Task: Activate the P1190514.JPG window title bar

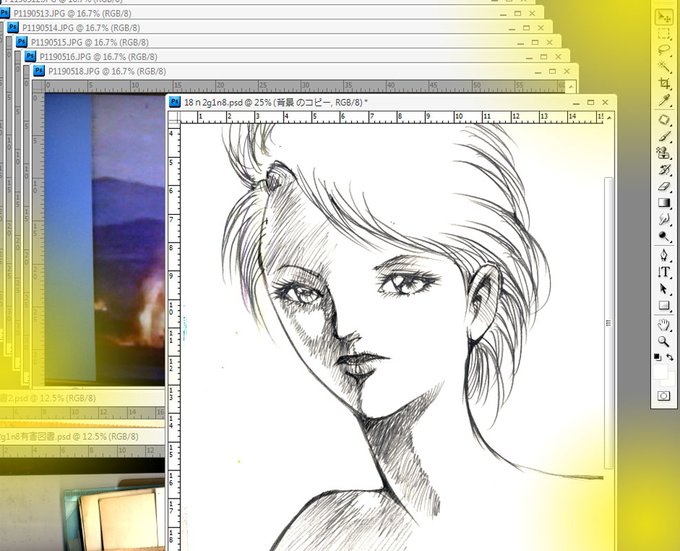Action: pos(278,28)
